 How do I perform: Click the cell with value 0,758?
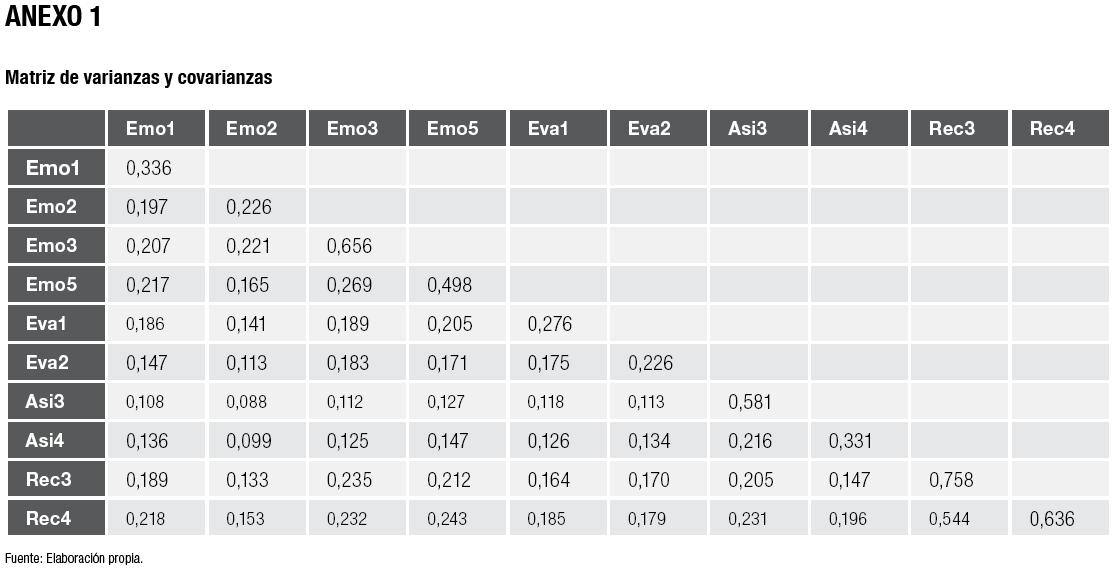tap(951, 480)
